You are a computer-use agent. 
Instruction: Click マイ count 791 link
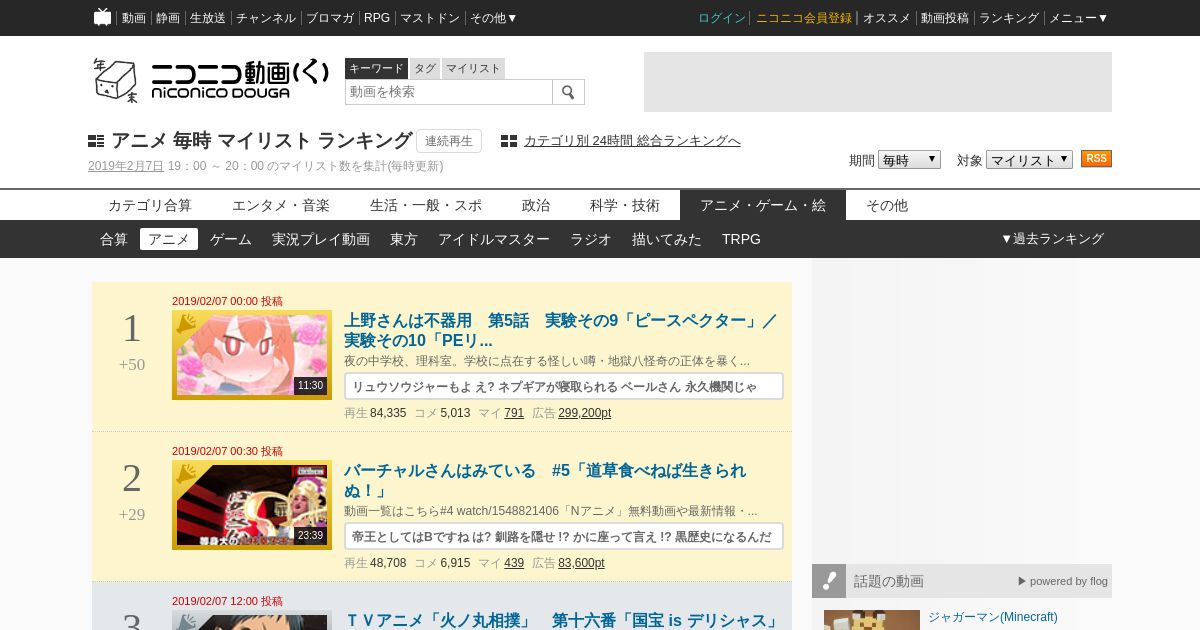point(514,413)
